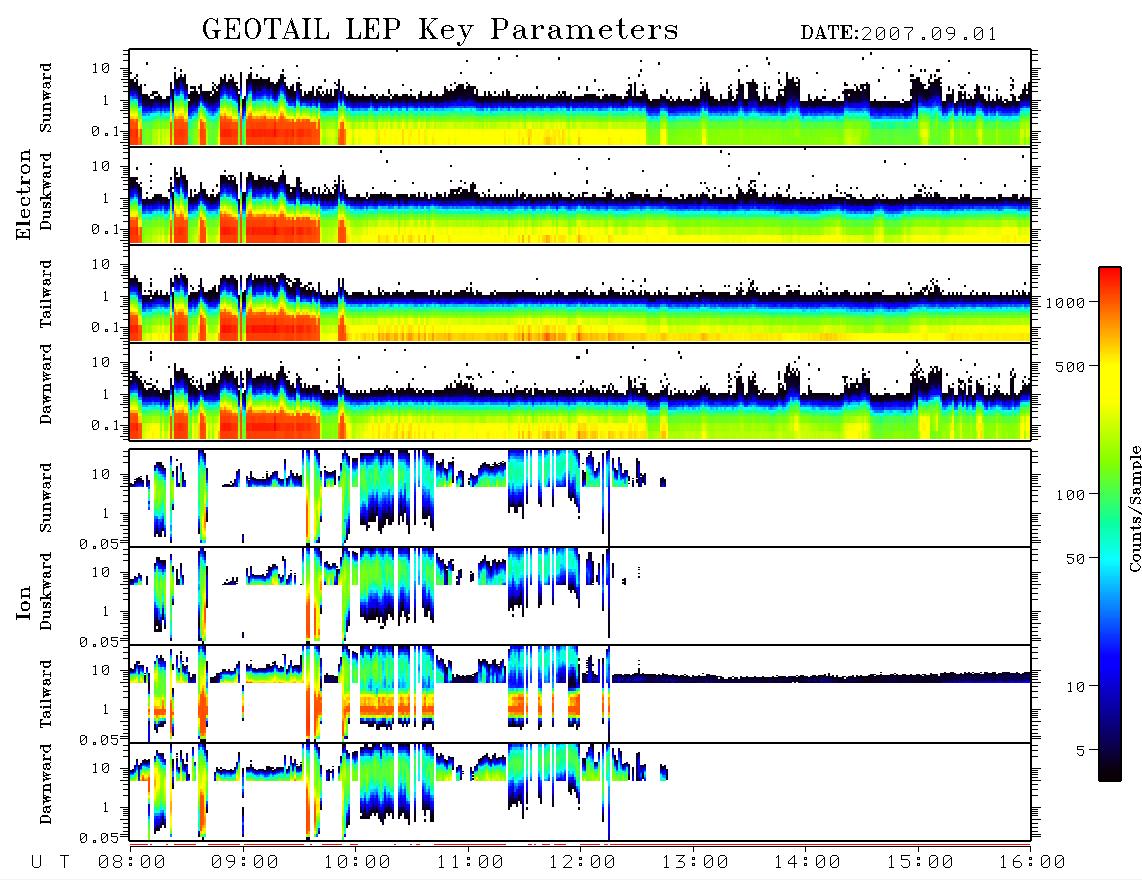The image size is (1142, 880).
Task: Click the blue band of the colorbar
Action: 1110,656
